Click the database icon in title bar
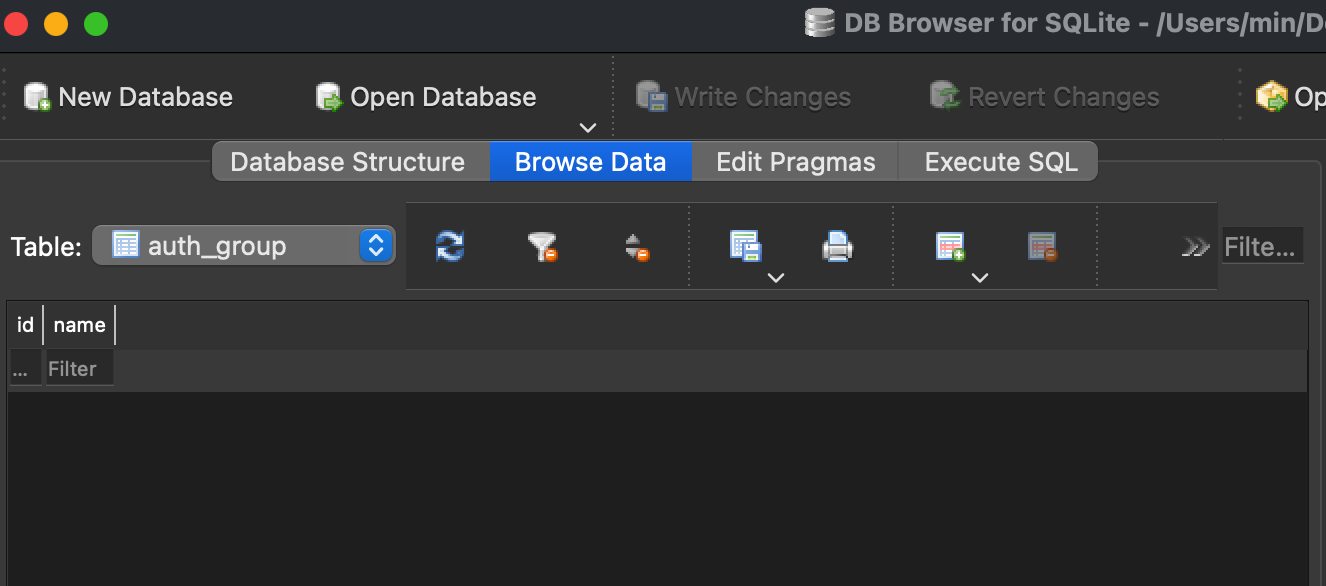1326x586 pixels. [820, 23]
